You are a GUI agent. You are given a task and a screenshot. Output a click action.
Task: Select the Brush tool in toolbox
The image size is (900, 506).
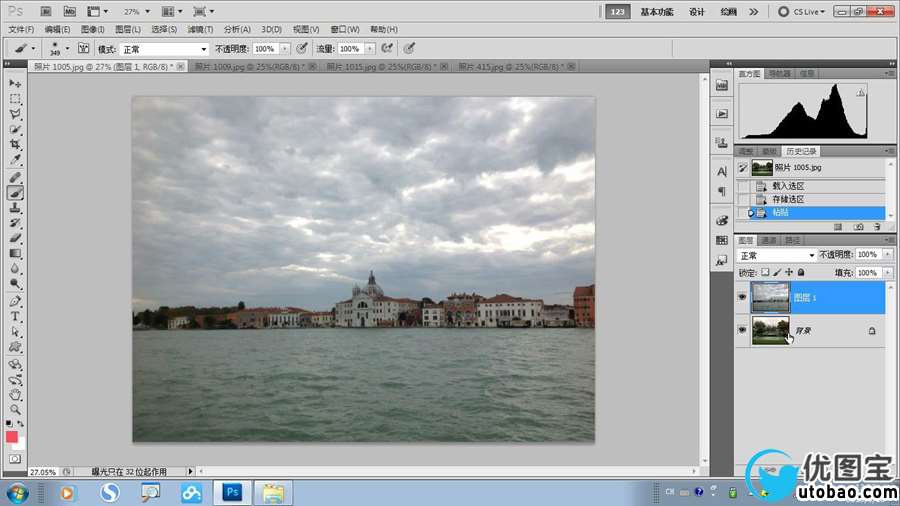15,193
